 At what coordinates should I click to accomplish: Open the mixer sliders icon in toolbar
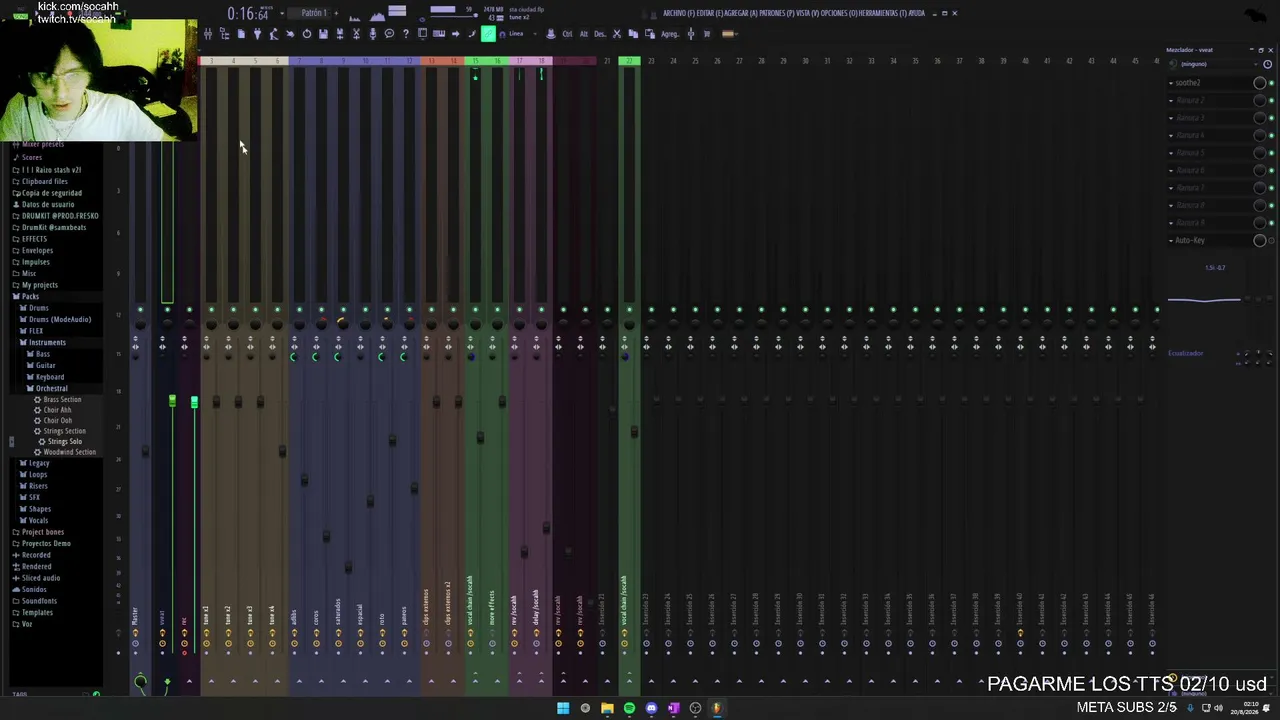click(x=208, y=34)
